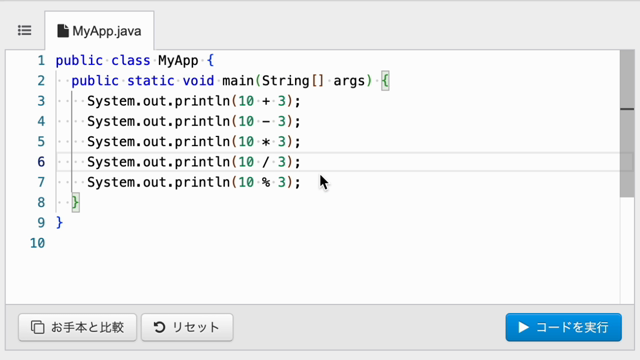Click the お手本と比較 compare button

[78, 327]
